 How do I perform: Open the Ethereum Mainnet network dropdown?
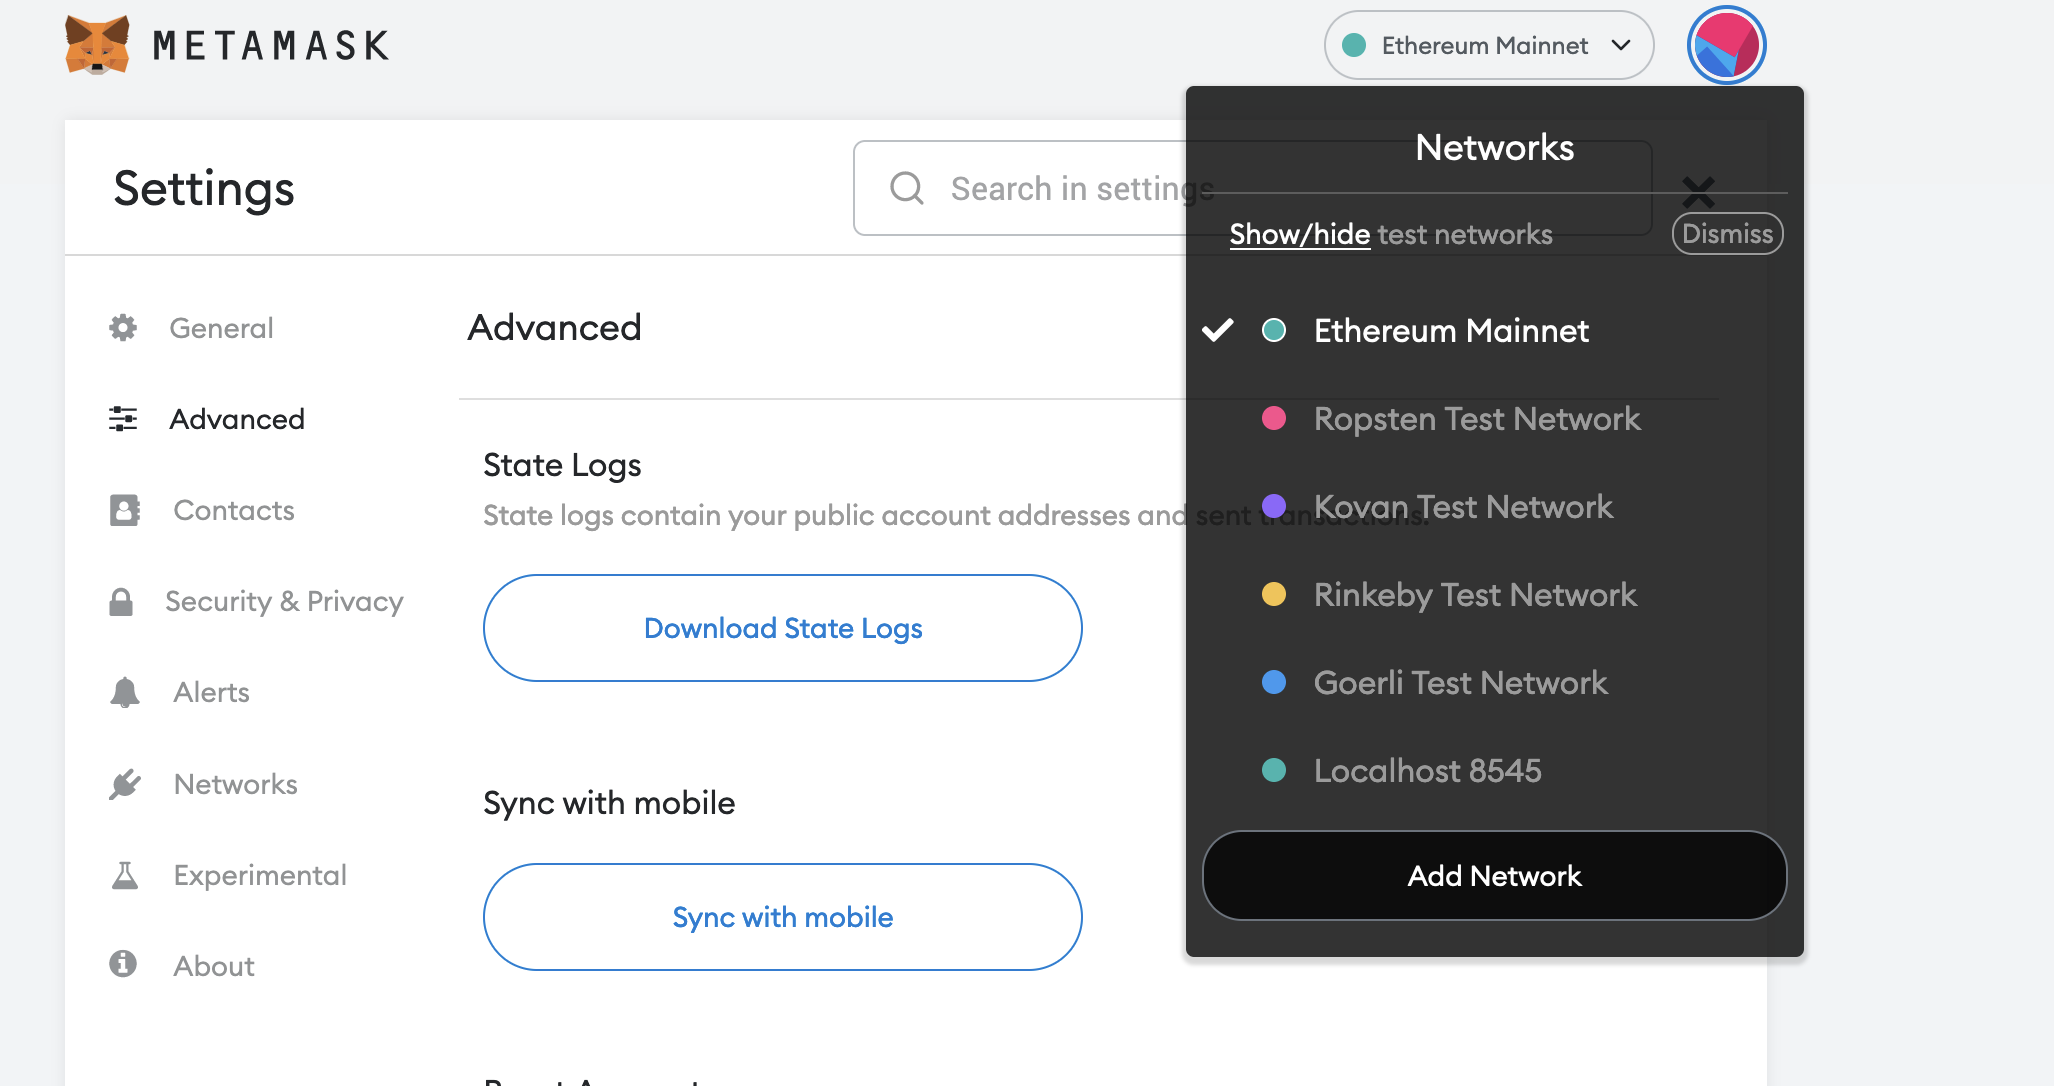point(1485,46)
